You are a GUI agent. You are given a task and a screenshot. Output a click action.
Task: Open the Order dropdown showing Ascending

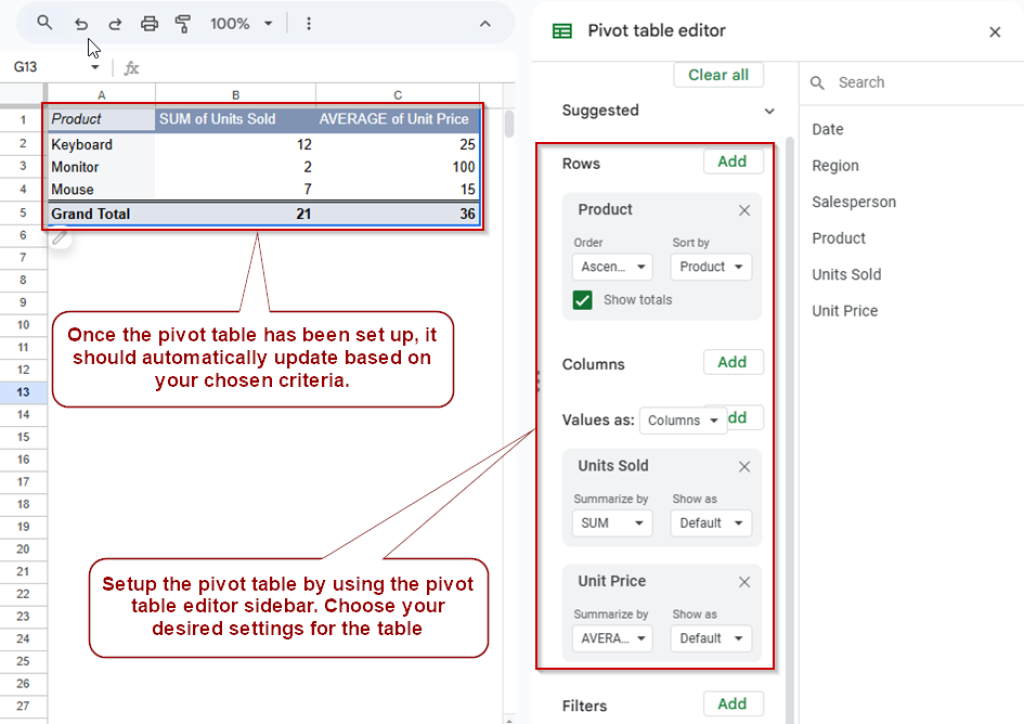[612, 266]
